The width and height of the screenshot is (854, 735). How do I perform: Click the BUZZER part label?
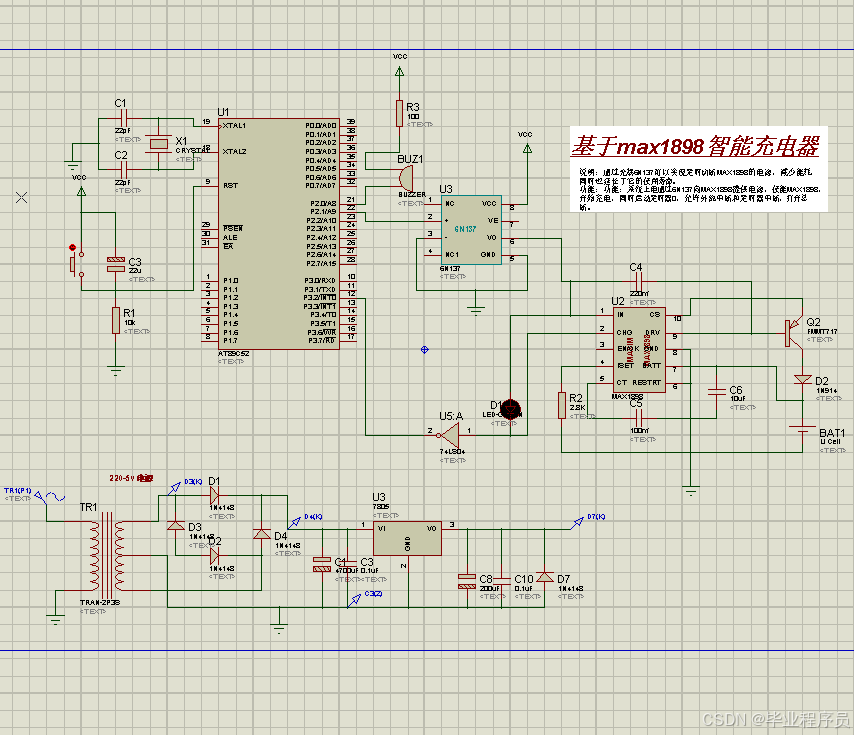click(412, 194)
